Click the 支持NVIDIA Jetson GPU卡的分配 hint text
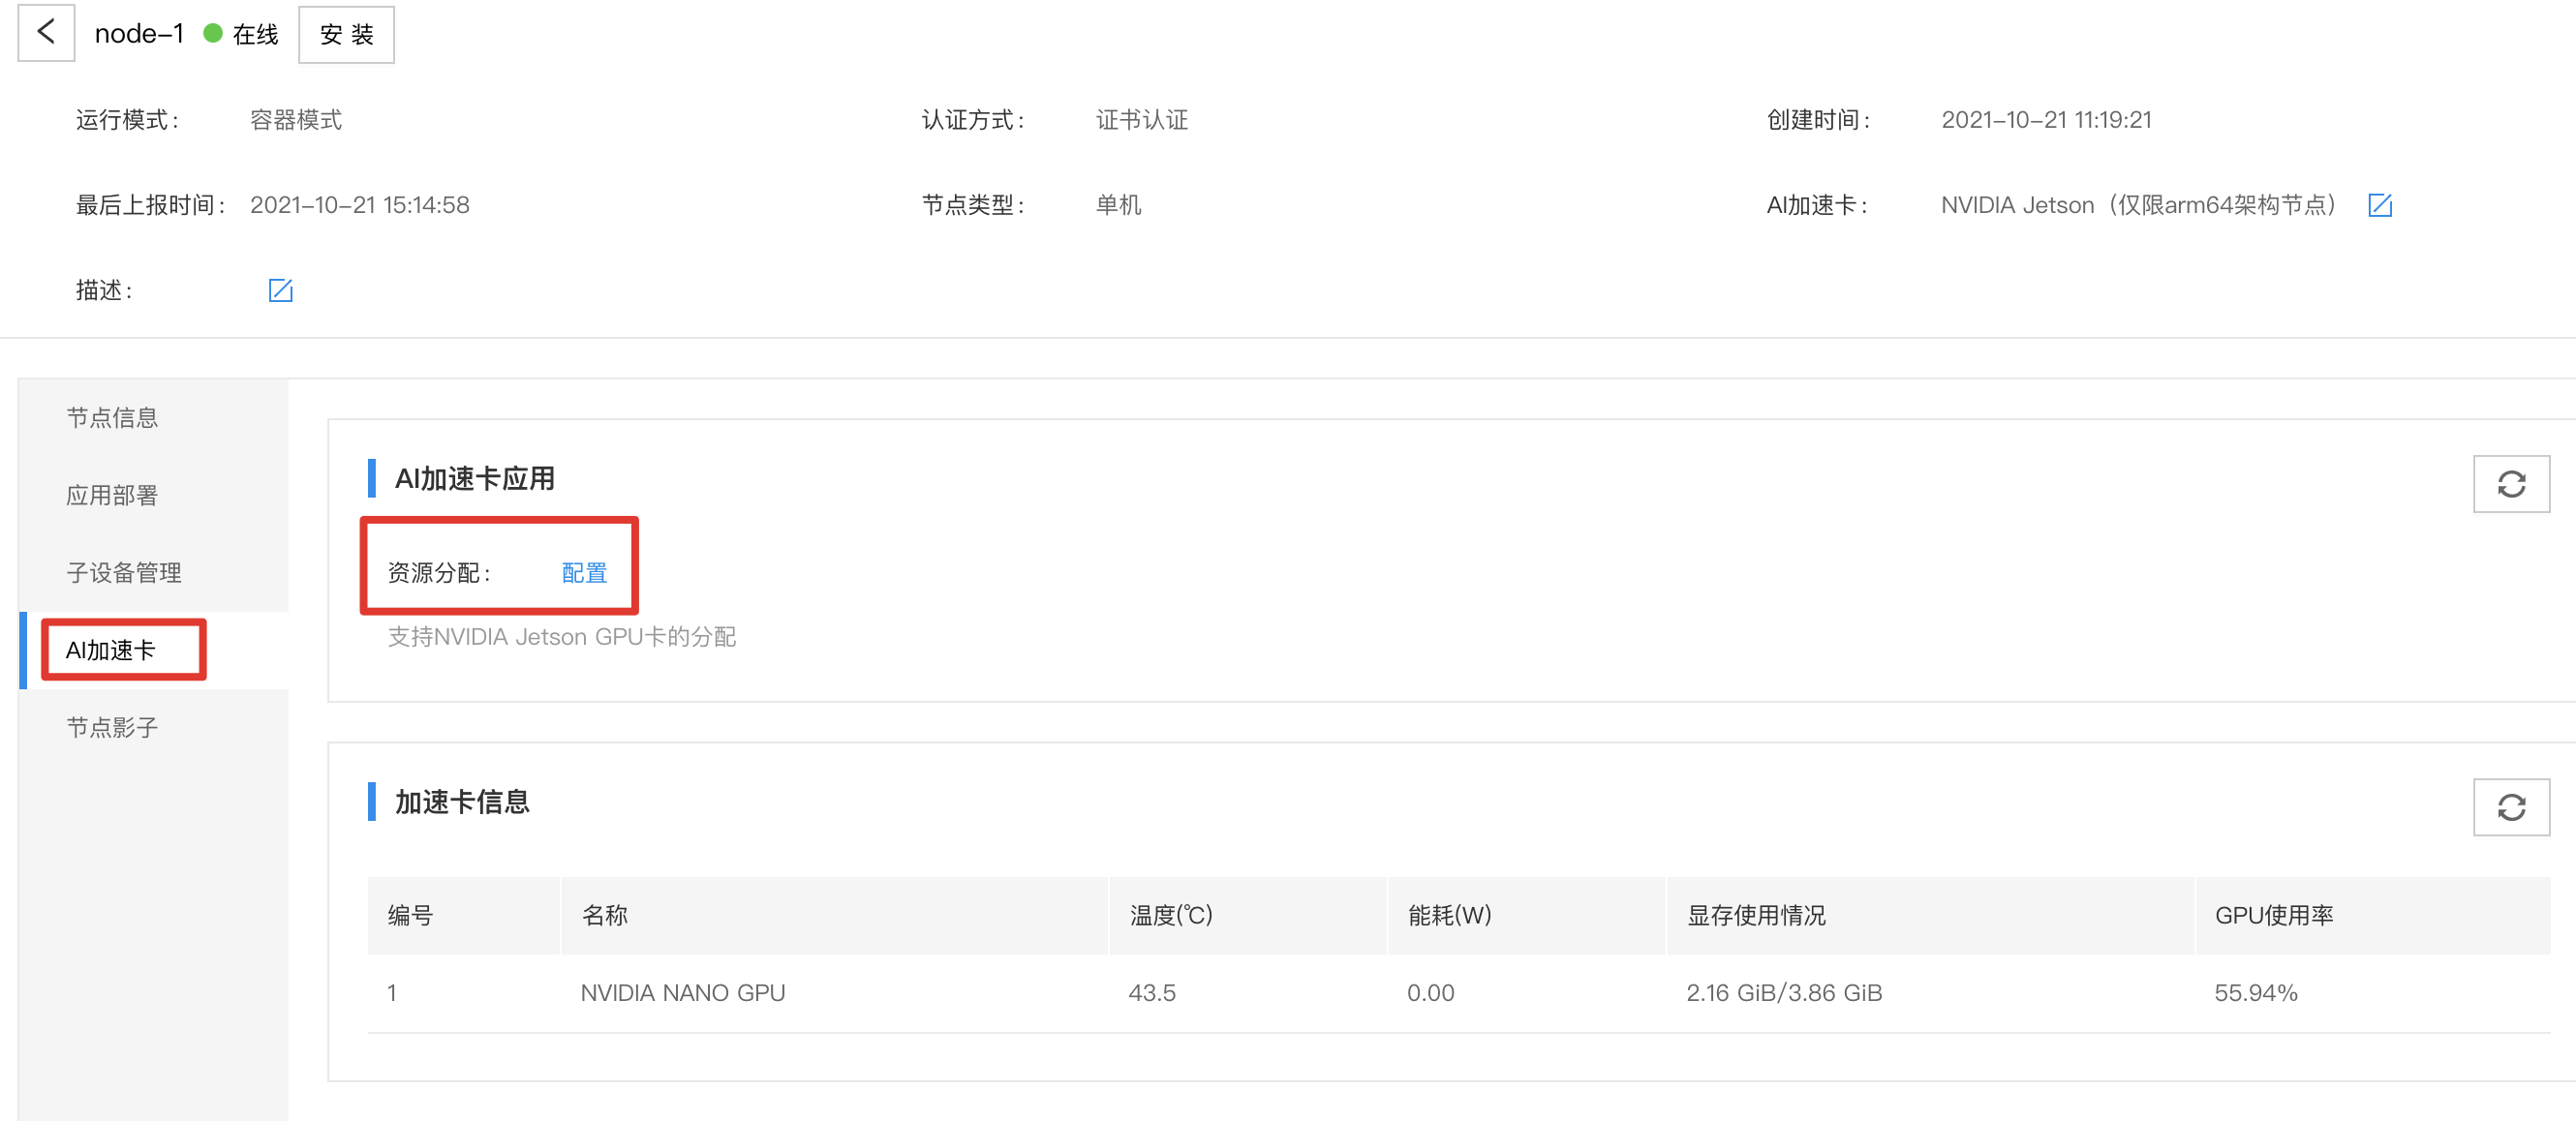The image size is (2576, 1121). (x=562, y=637)
